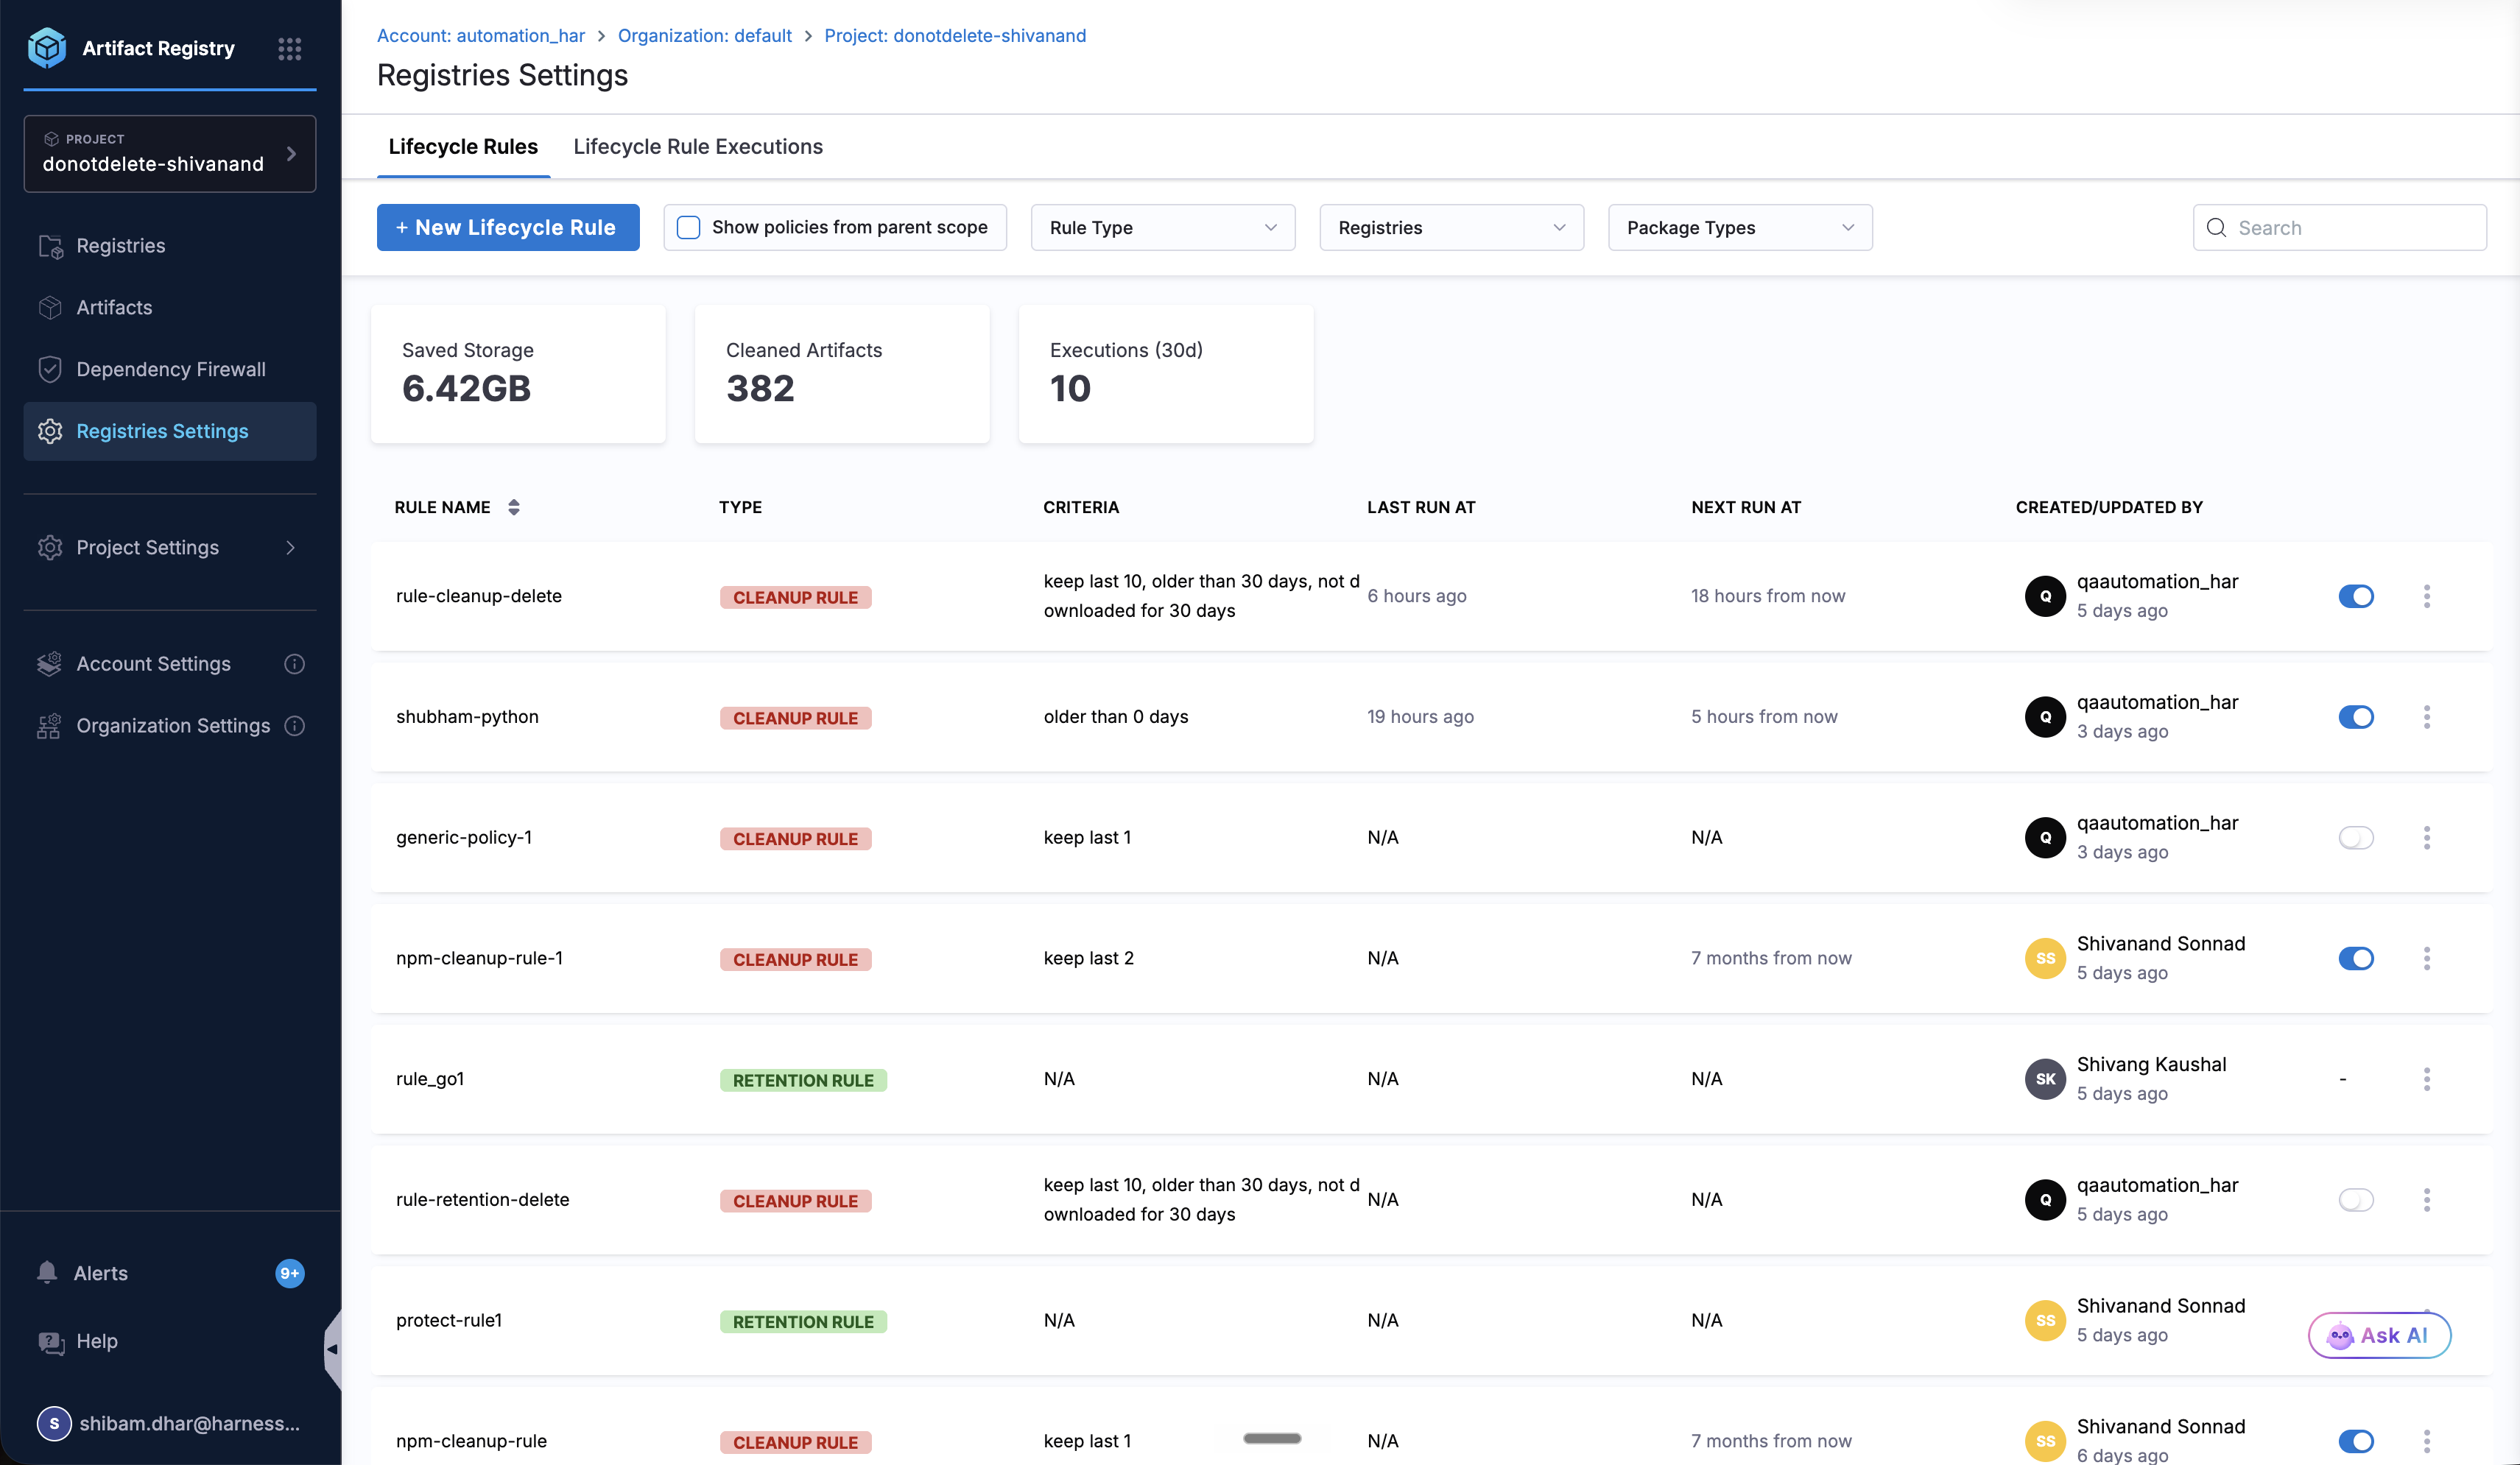Click the Q avatar in shubham-python row
The image size is (2520, 1465).
click(2046, 717)
